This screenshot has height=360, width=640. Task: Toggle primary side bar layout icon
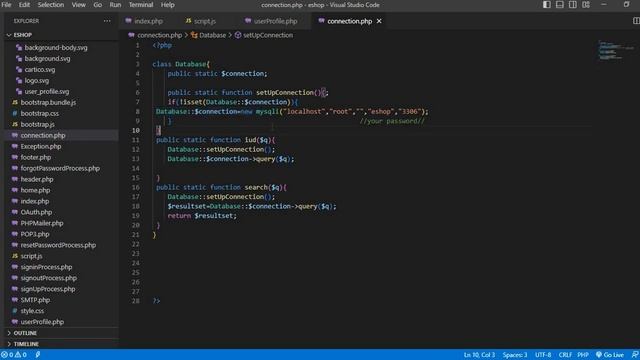pos(547,5)
